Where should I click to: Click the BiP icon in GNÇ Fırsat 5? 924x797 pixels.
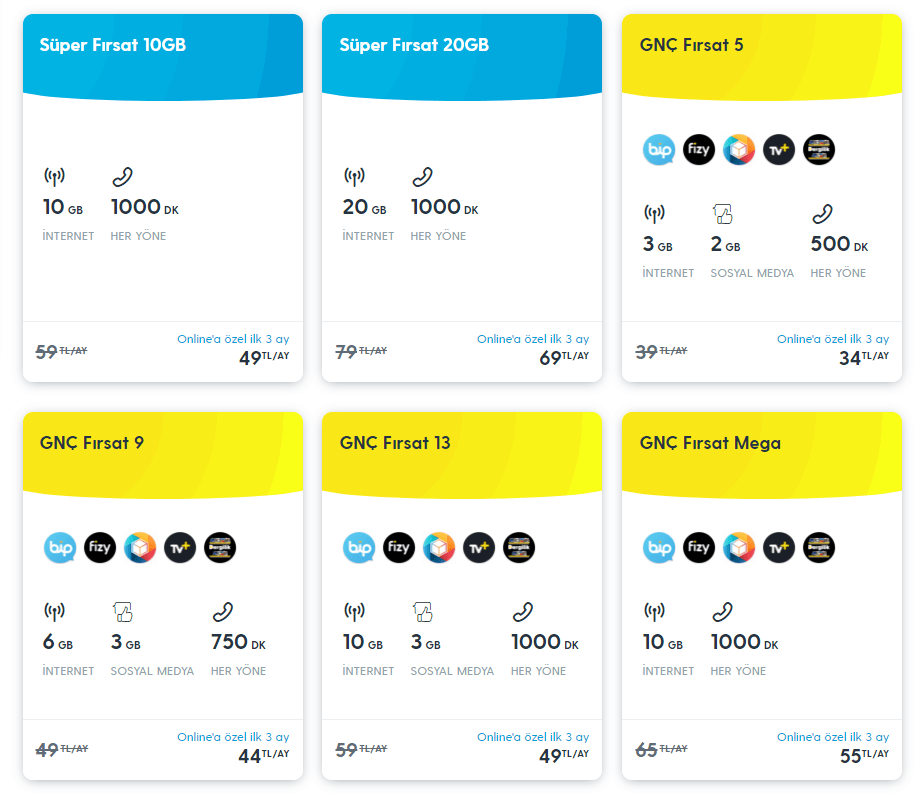(658, 150)
